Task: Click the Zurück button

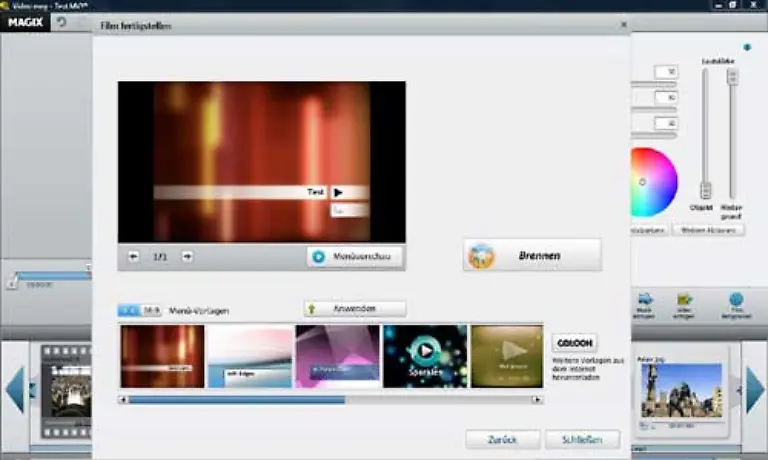Action: 503,439
